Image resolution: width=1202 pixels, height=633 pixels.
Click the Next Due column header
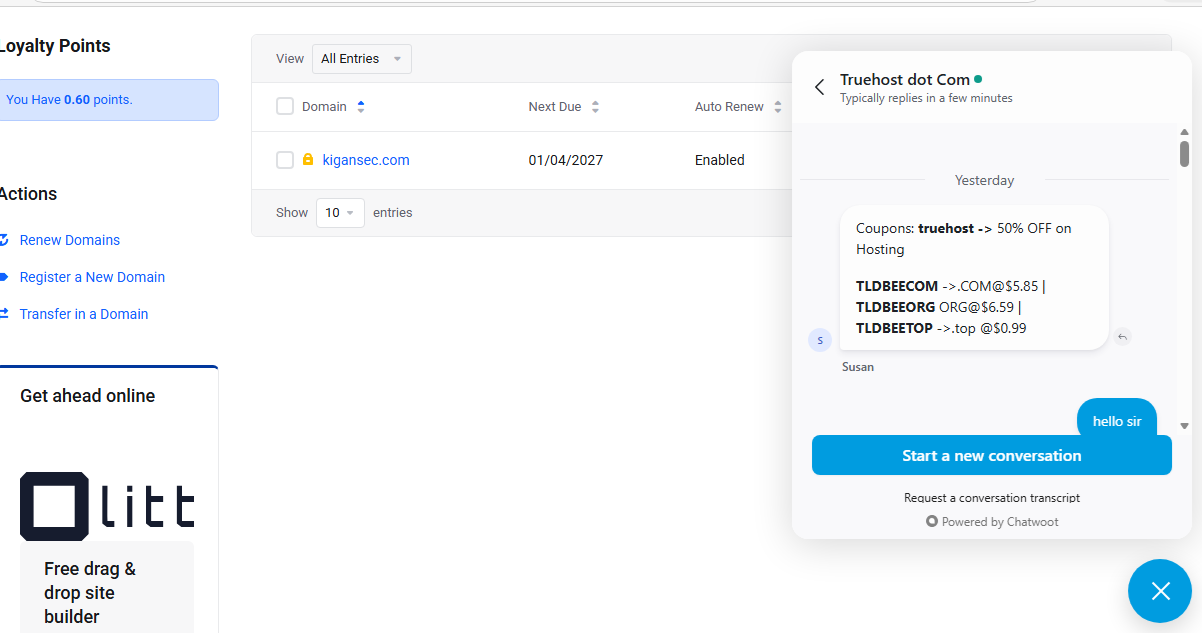tap(555, 107)
